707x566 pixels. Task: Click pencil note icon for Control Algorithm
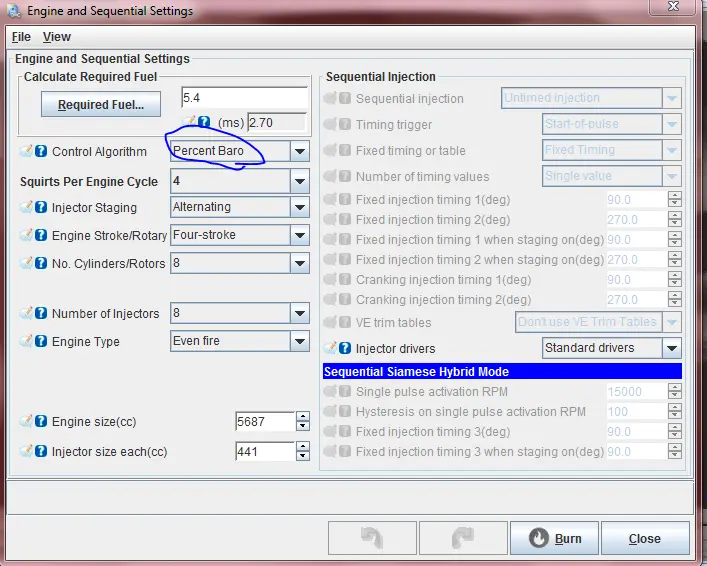click(26, 151)
